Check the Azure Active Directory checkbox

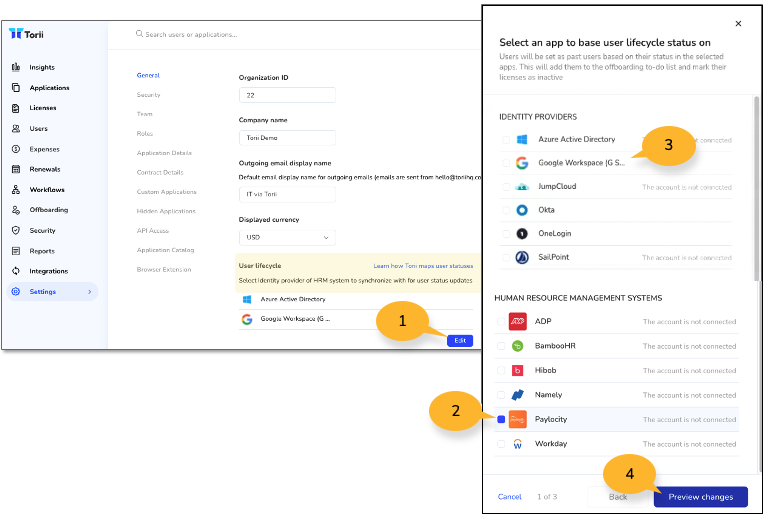tap(506, 140)
